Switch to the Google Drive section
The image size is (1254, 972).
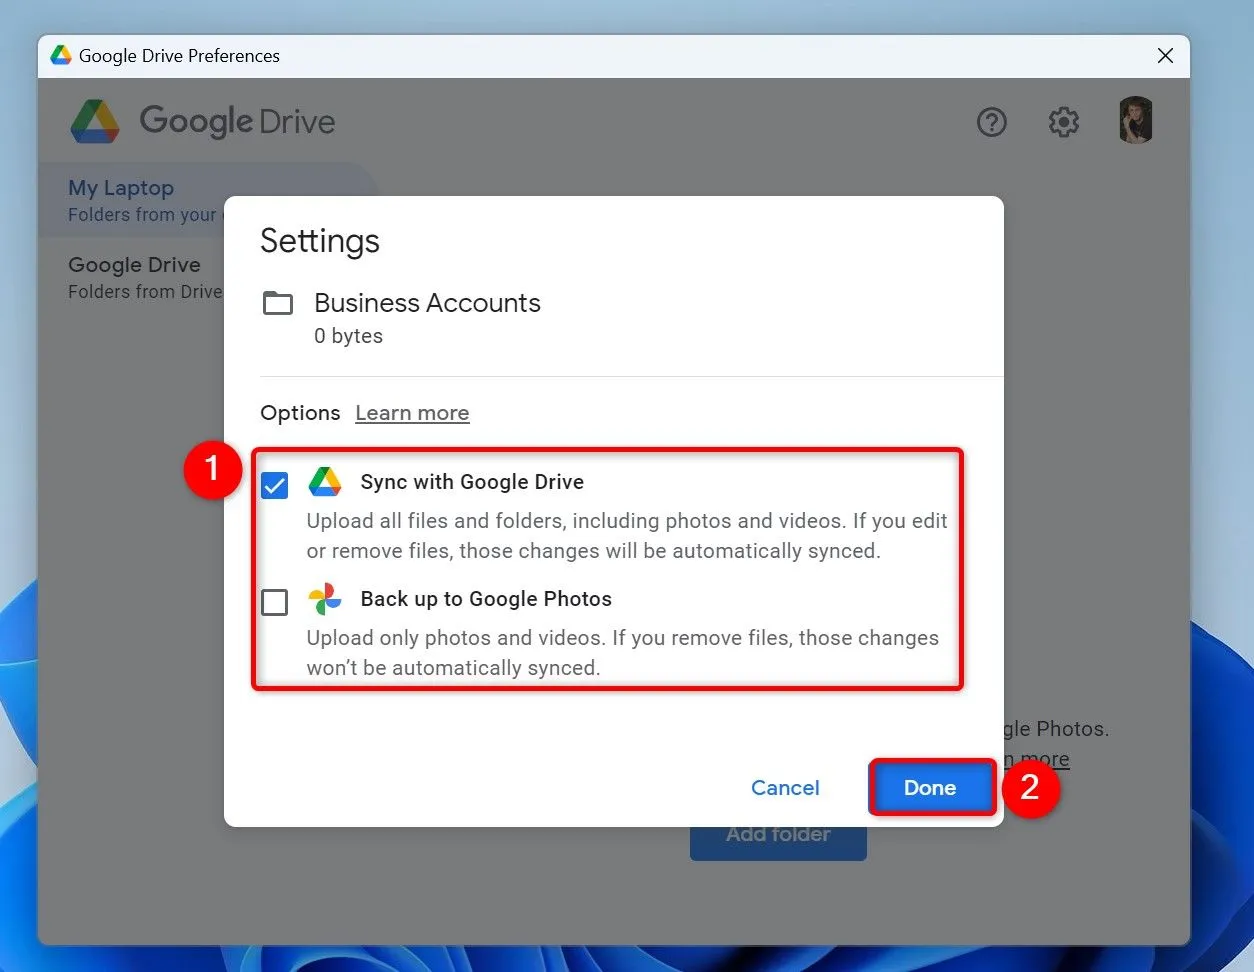click(x=134, y=264)
